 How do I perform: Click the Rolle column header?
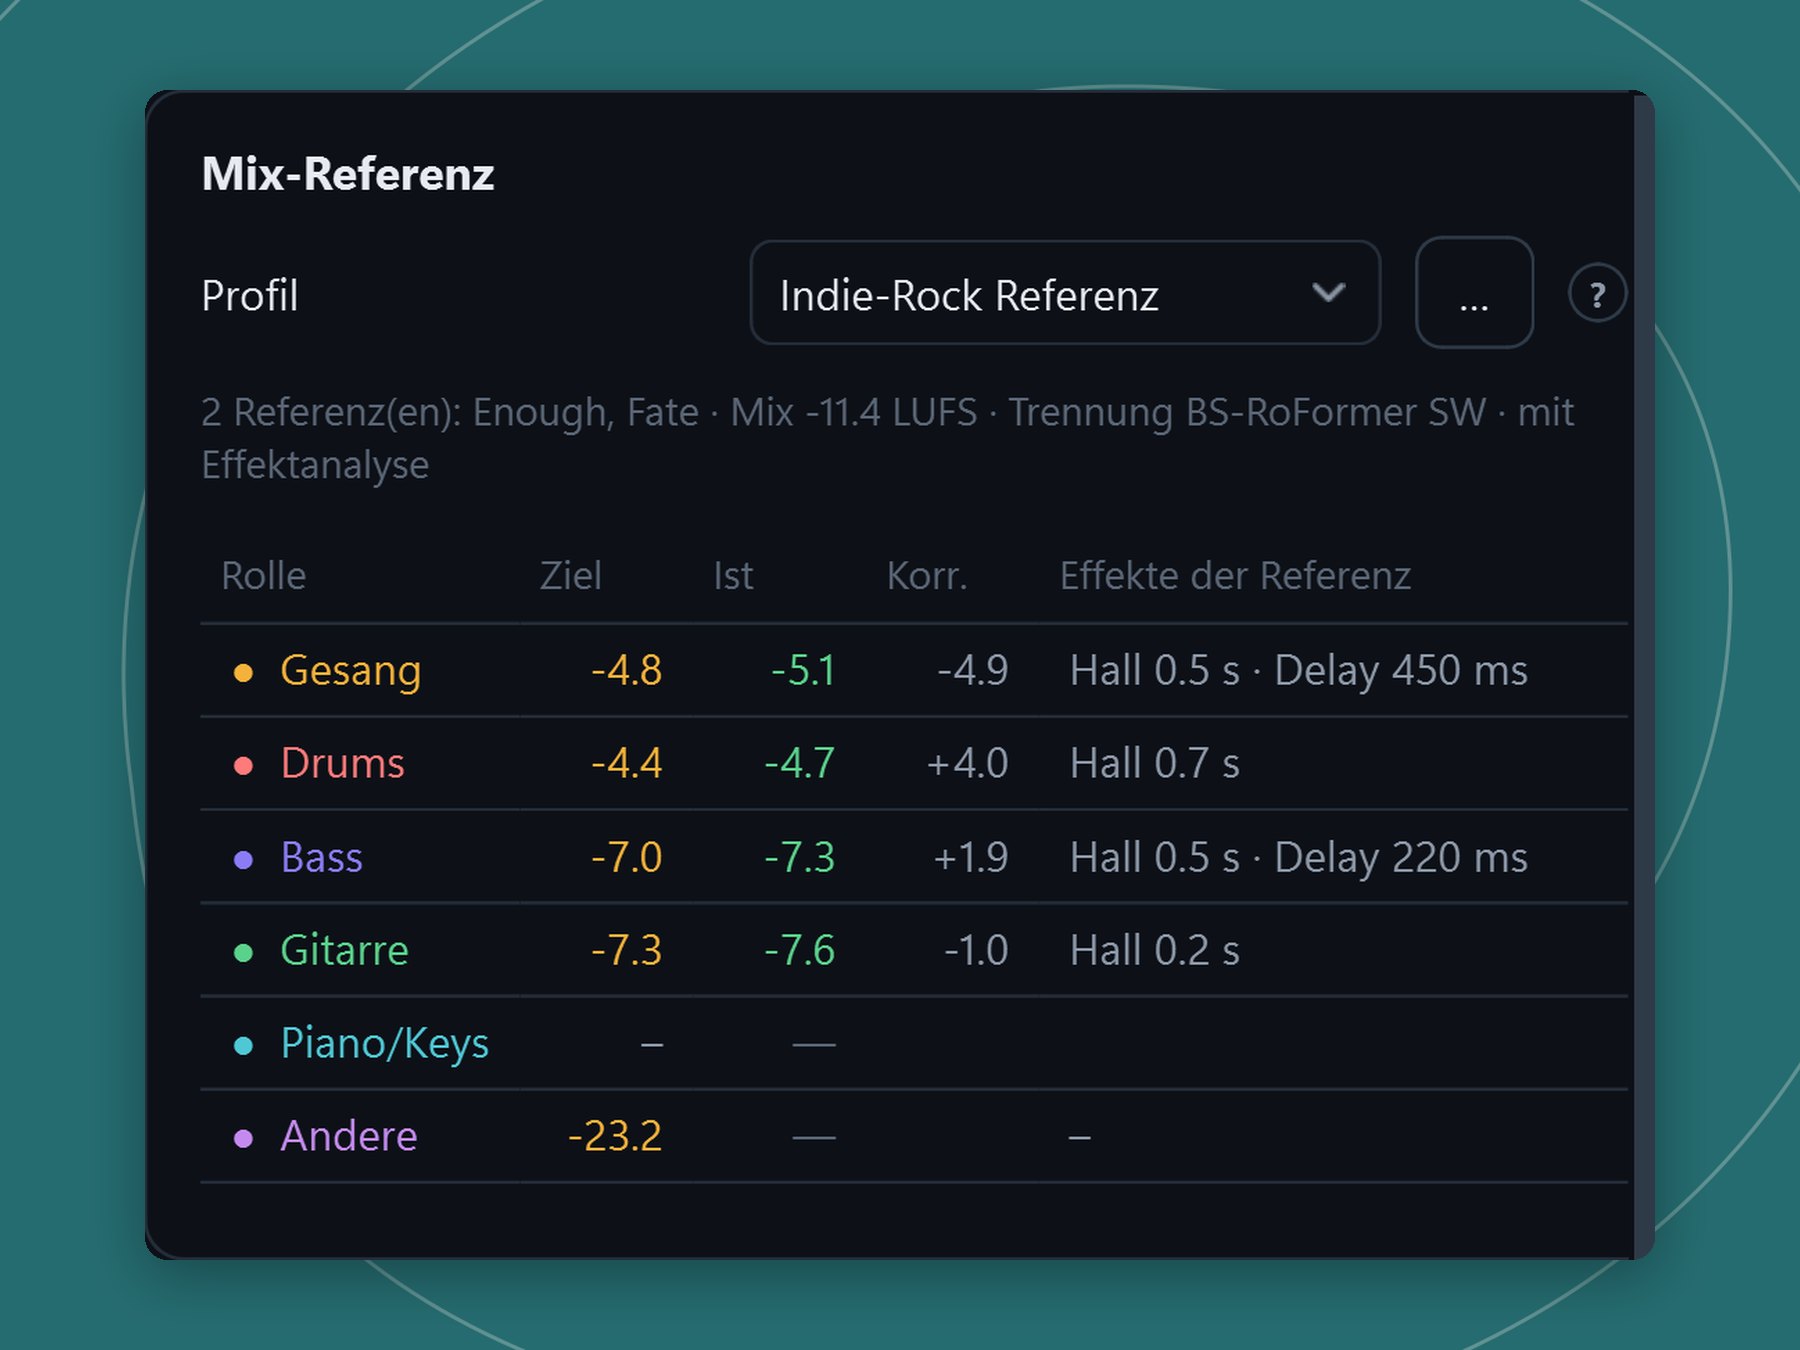[x=263, y=576]
